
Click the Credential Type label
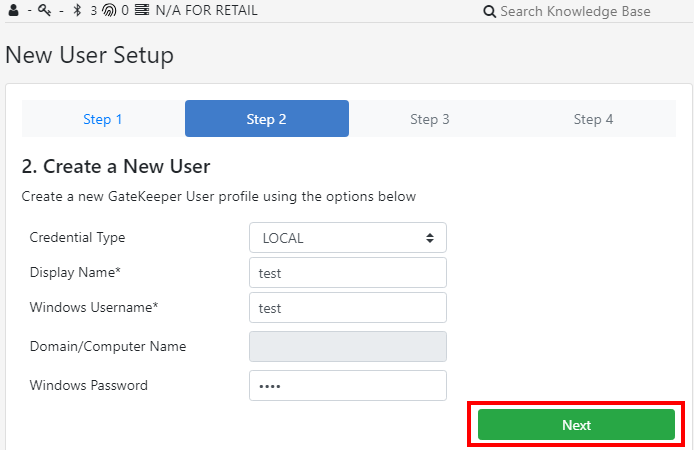78,238
